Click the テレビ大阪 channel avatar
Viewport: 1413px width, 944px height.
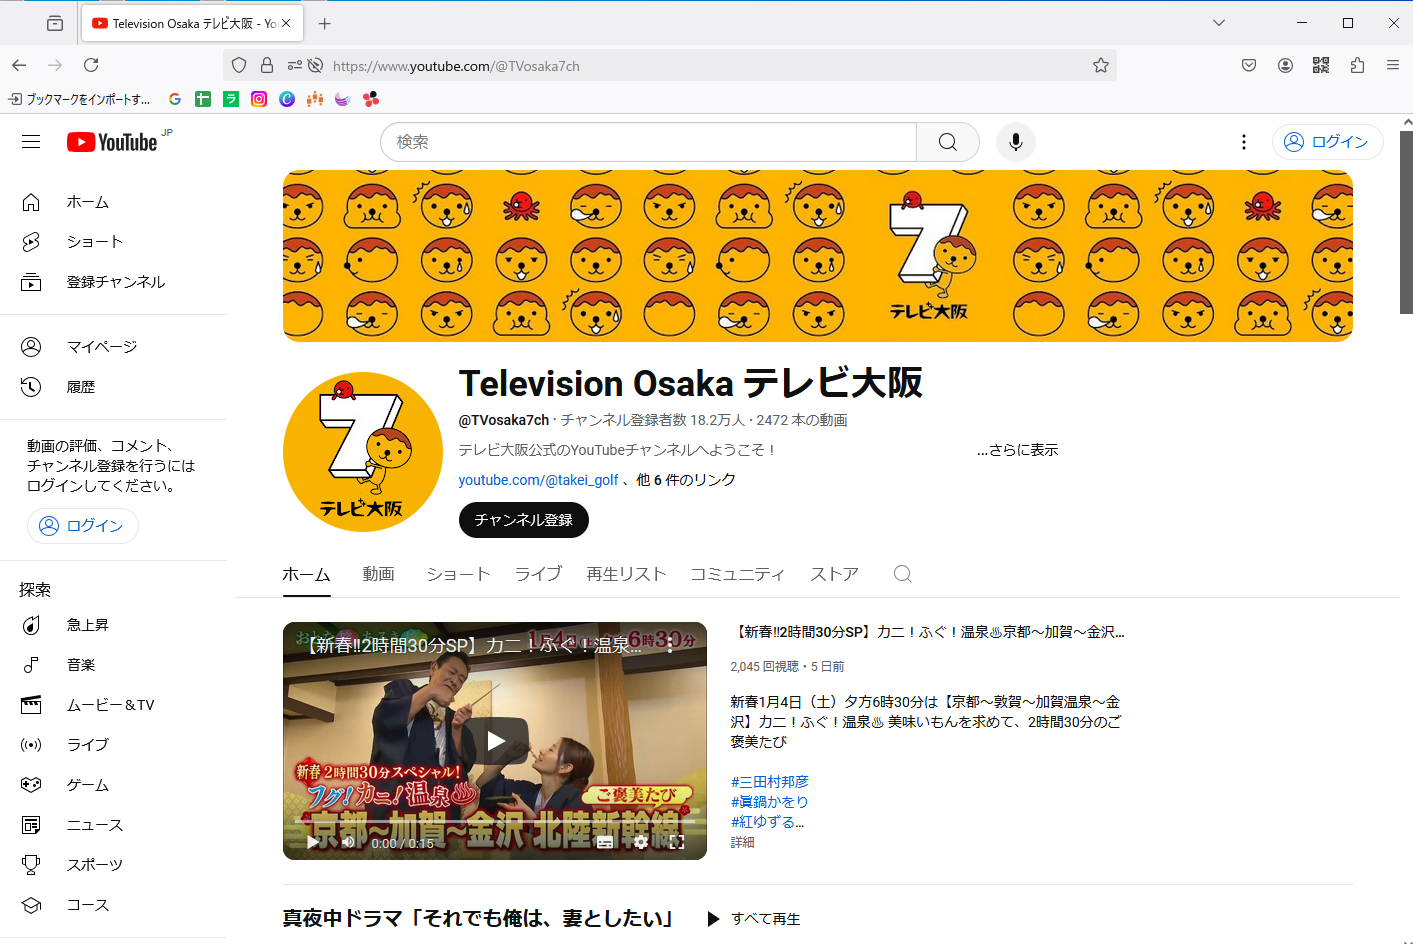pos(363,452)
